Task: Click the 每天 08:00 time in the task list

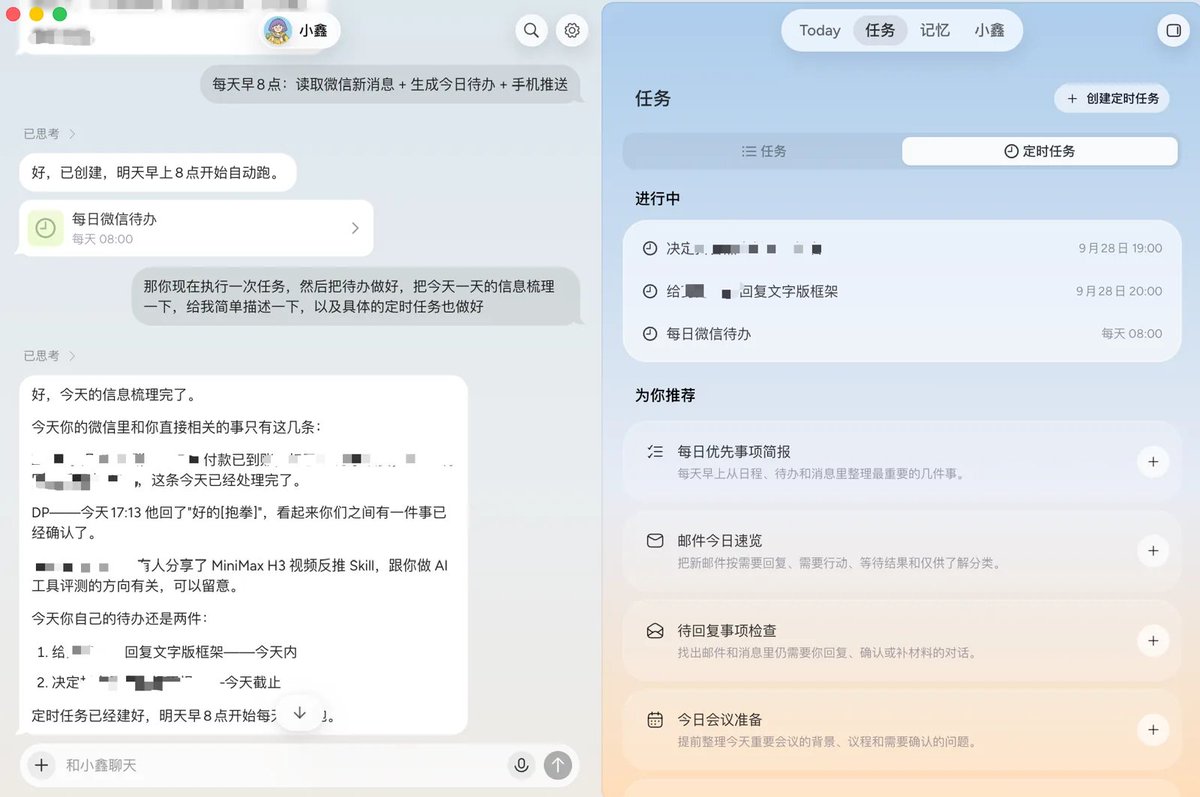Action: point(1132,334)
